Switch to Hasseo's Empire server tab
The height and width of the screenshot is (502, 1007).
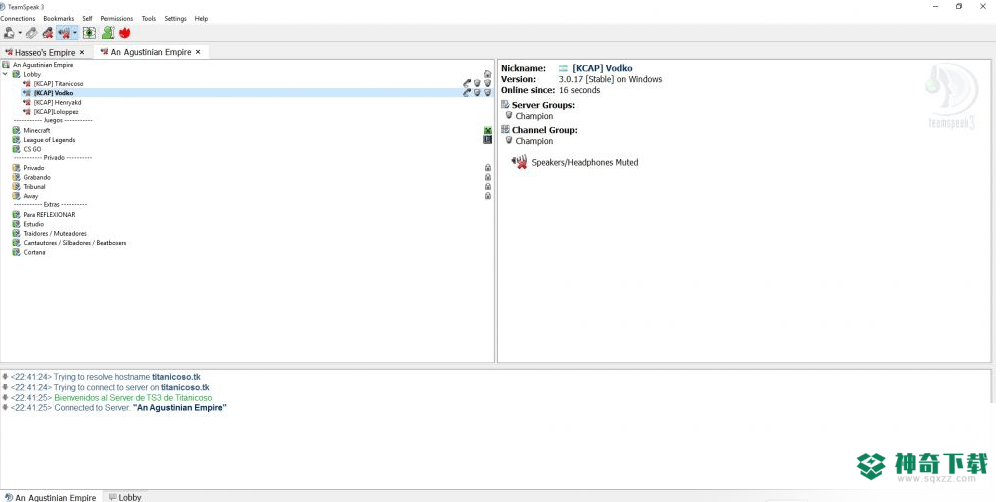(x=45, y=52)
